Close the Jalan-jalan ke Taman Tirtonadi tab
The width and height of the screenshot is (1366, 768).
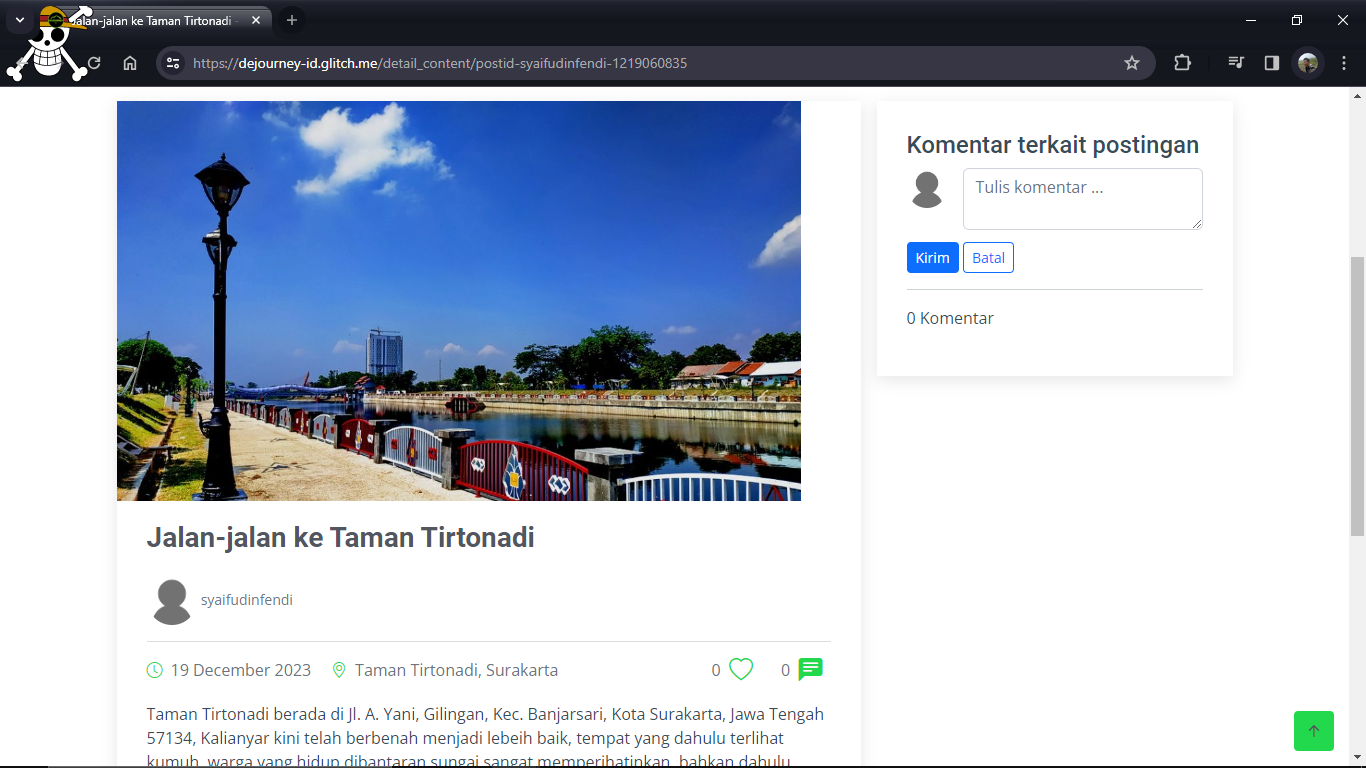pos(256,20)
